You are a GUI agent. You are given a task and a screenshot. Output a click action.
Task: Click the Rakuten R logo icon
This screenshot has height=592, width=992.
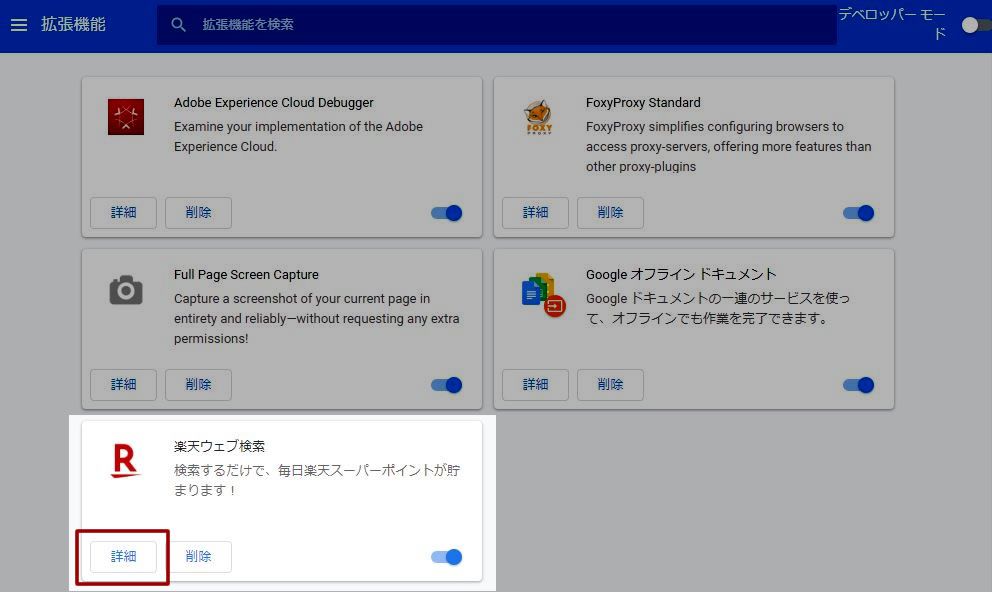(125, 460)
